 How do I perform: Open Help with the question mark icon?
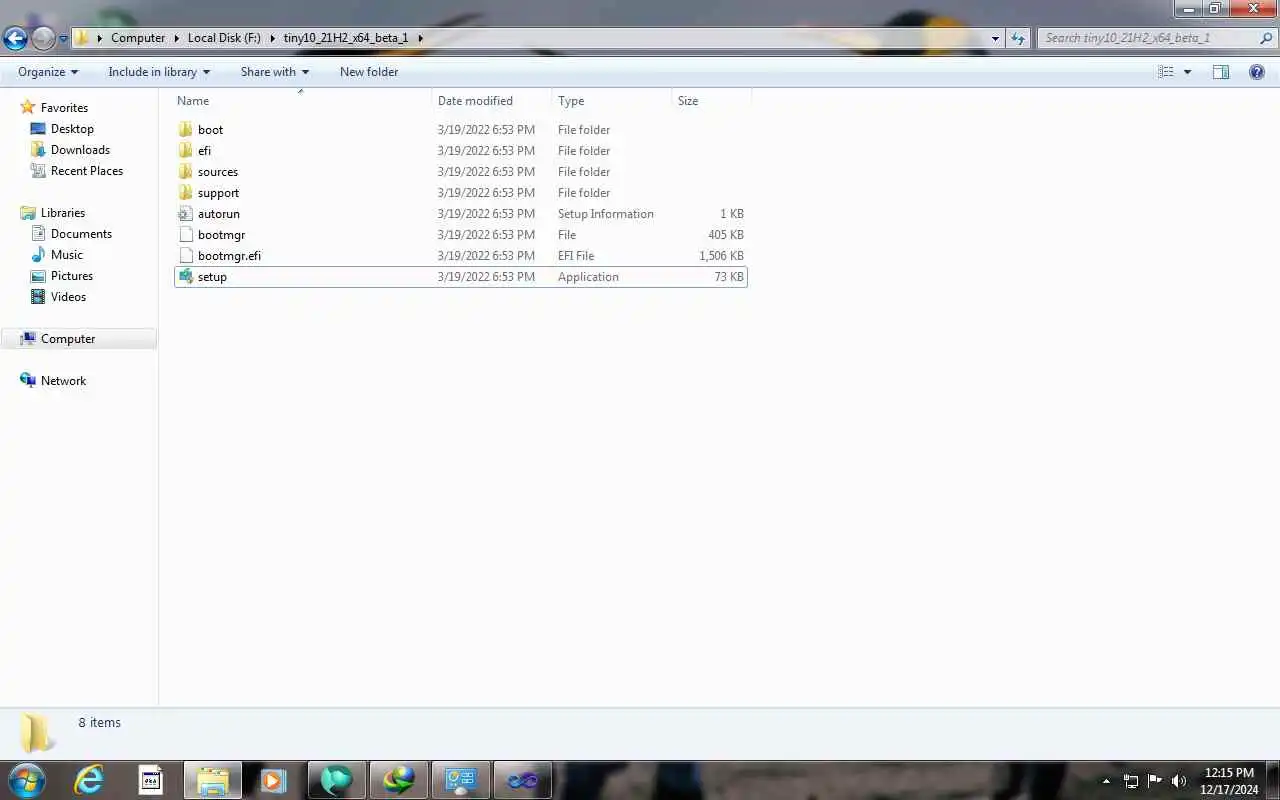point(1257,72)
